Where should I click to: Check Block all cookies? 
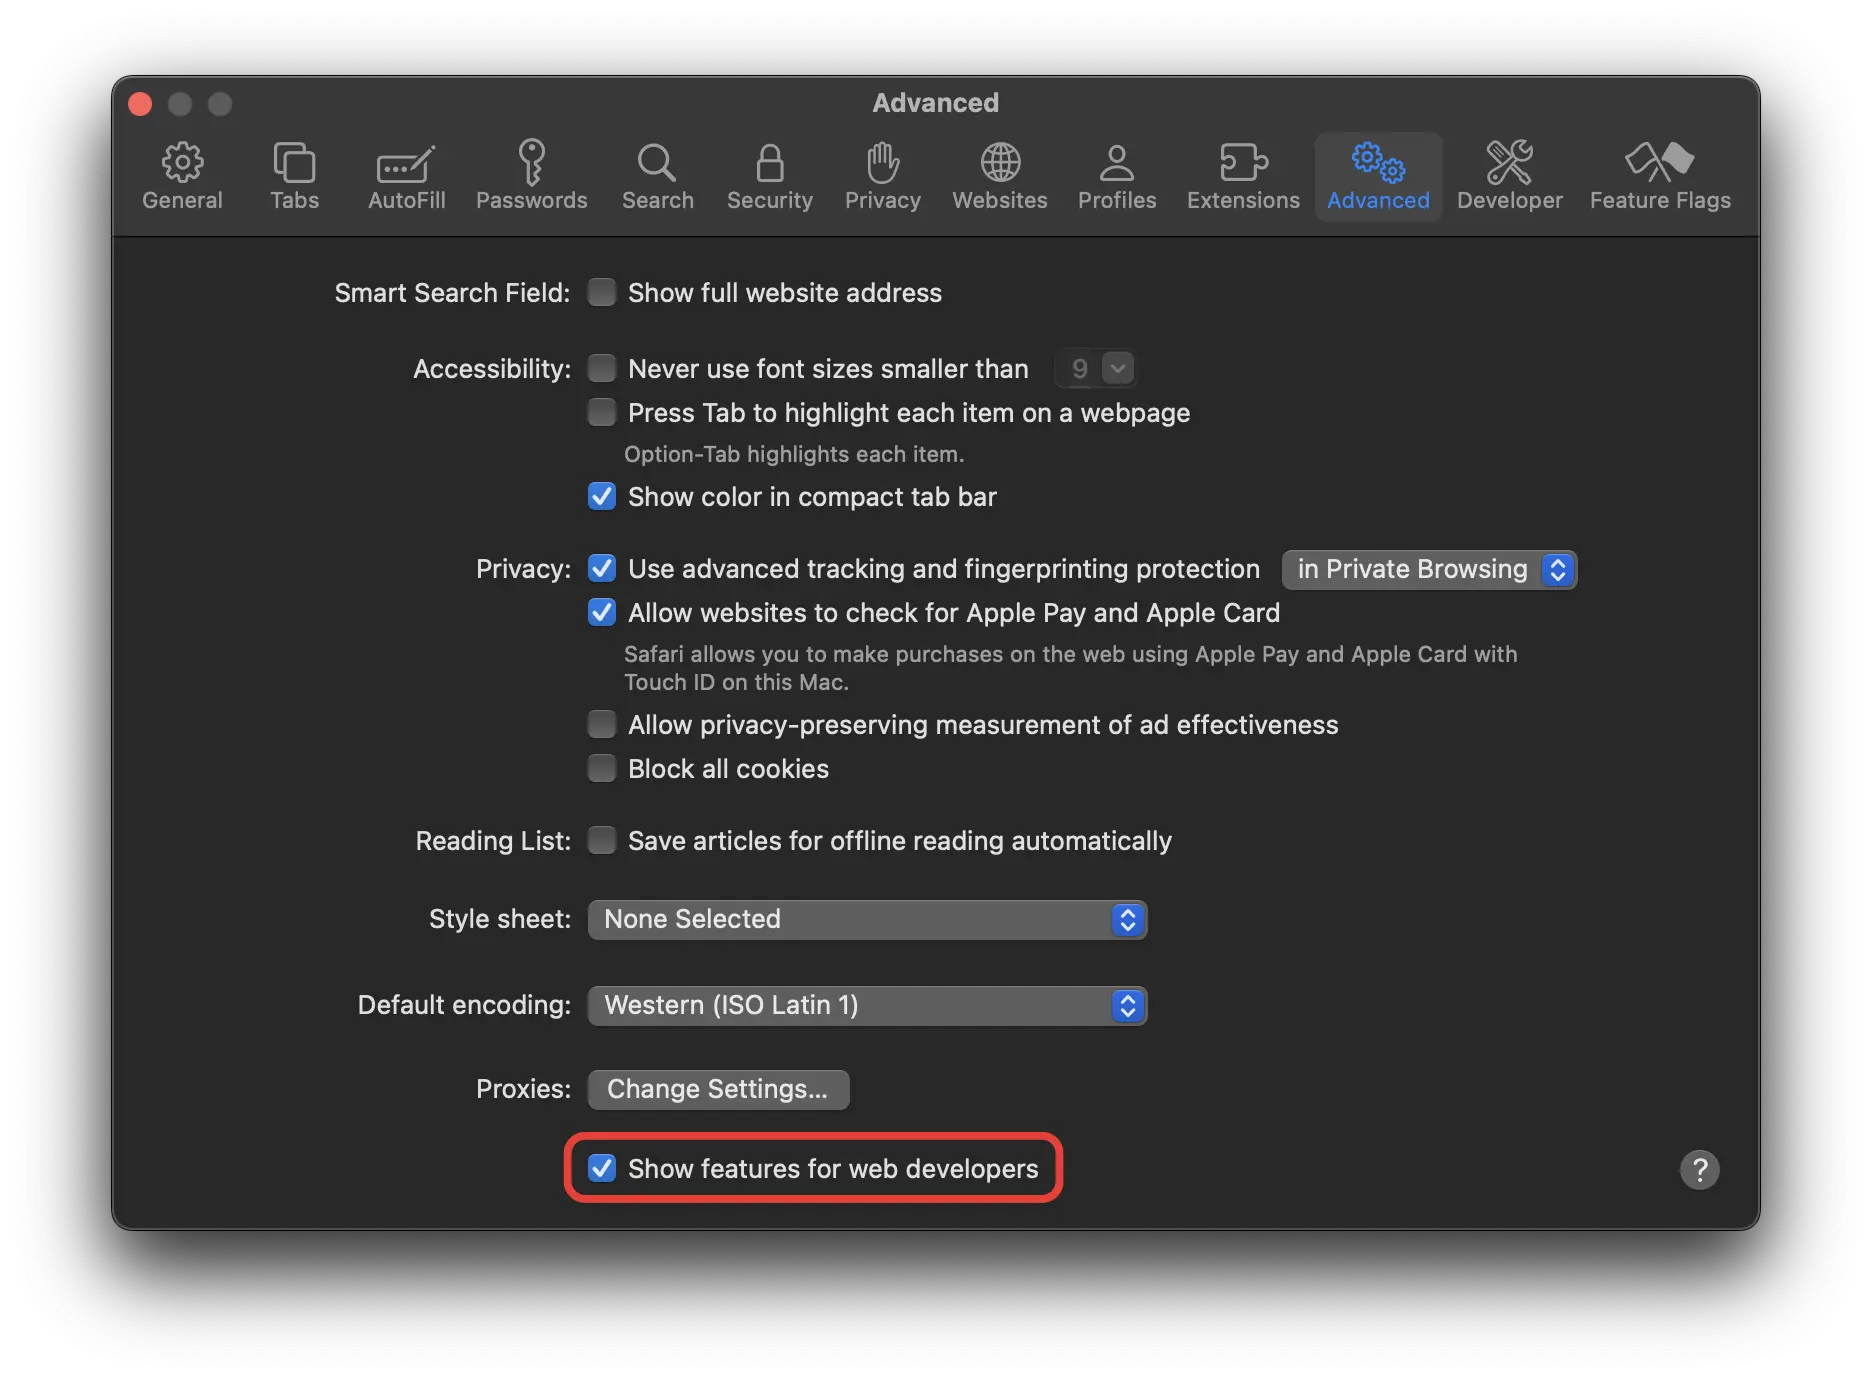pos(602,769)
